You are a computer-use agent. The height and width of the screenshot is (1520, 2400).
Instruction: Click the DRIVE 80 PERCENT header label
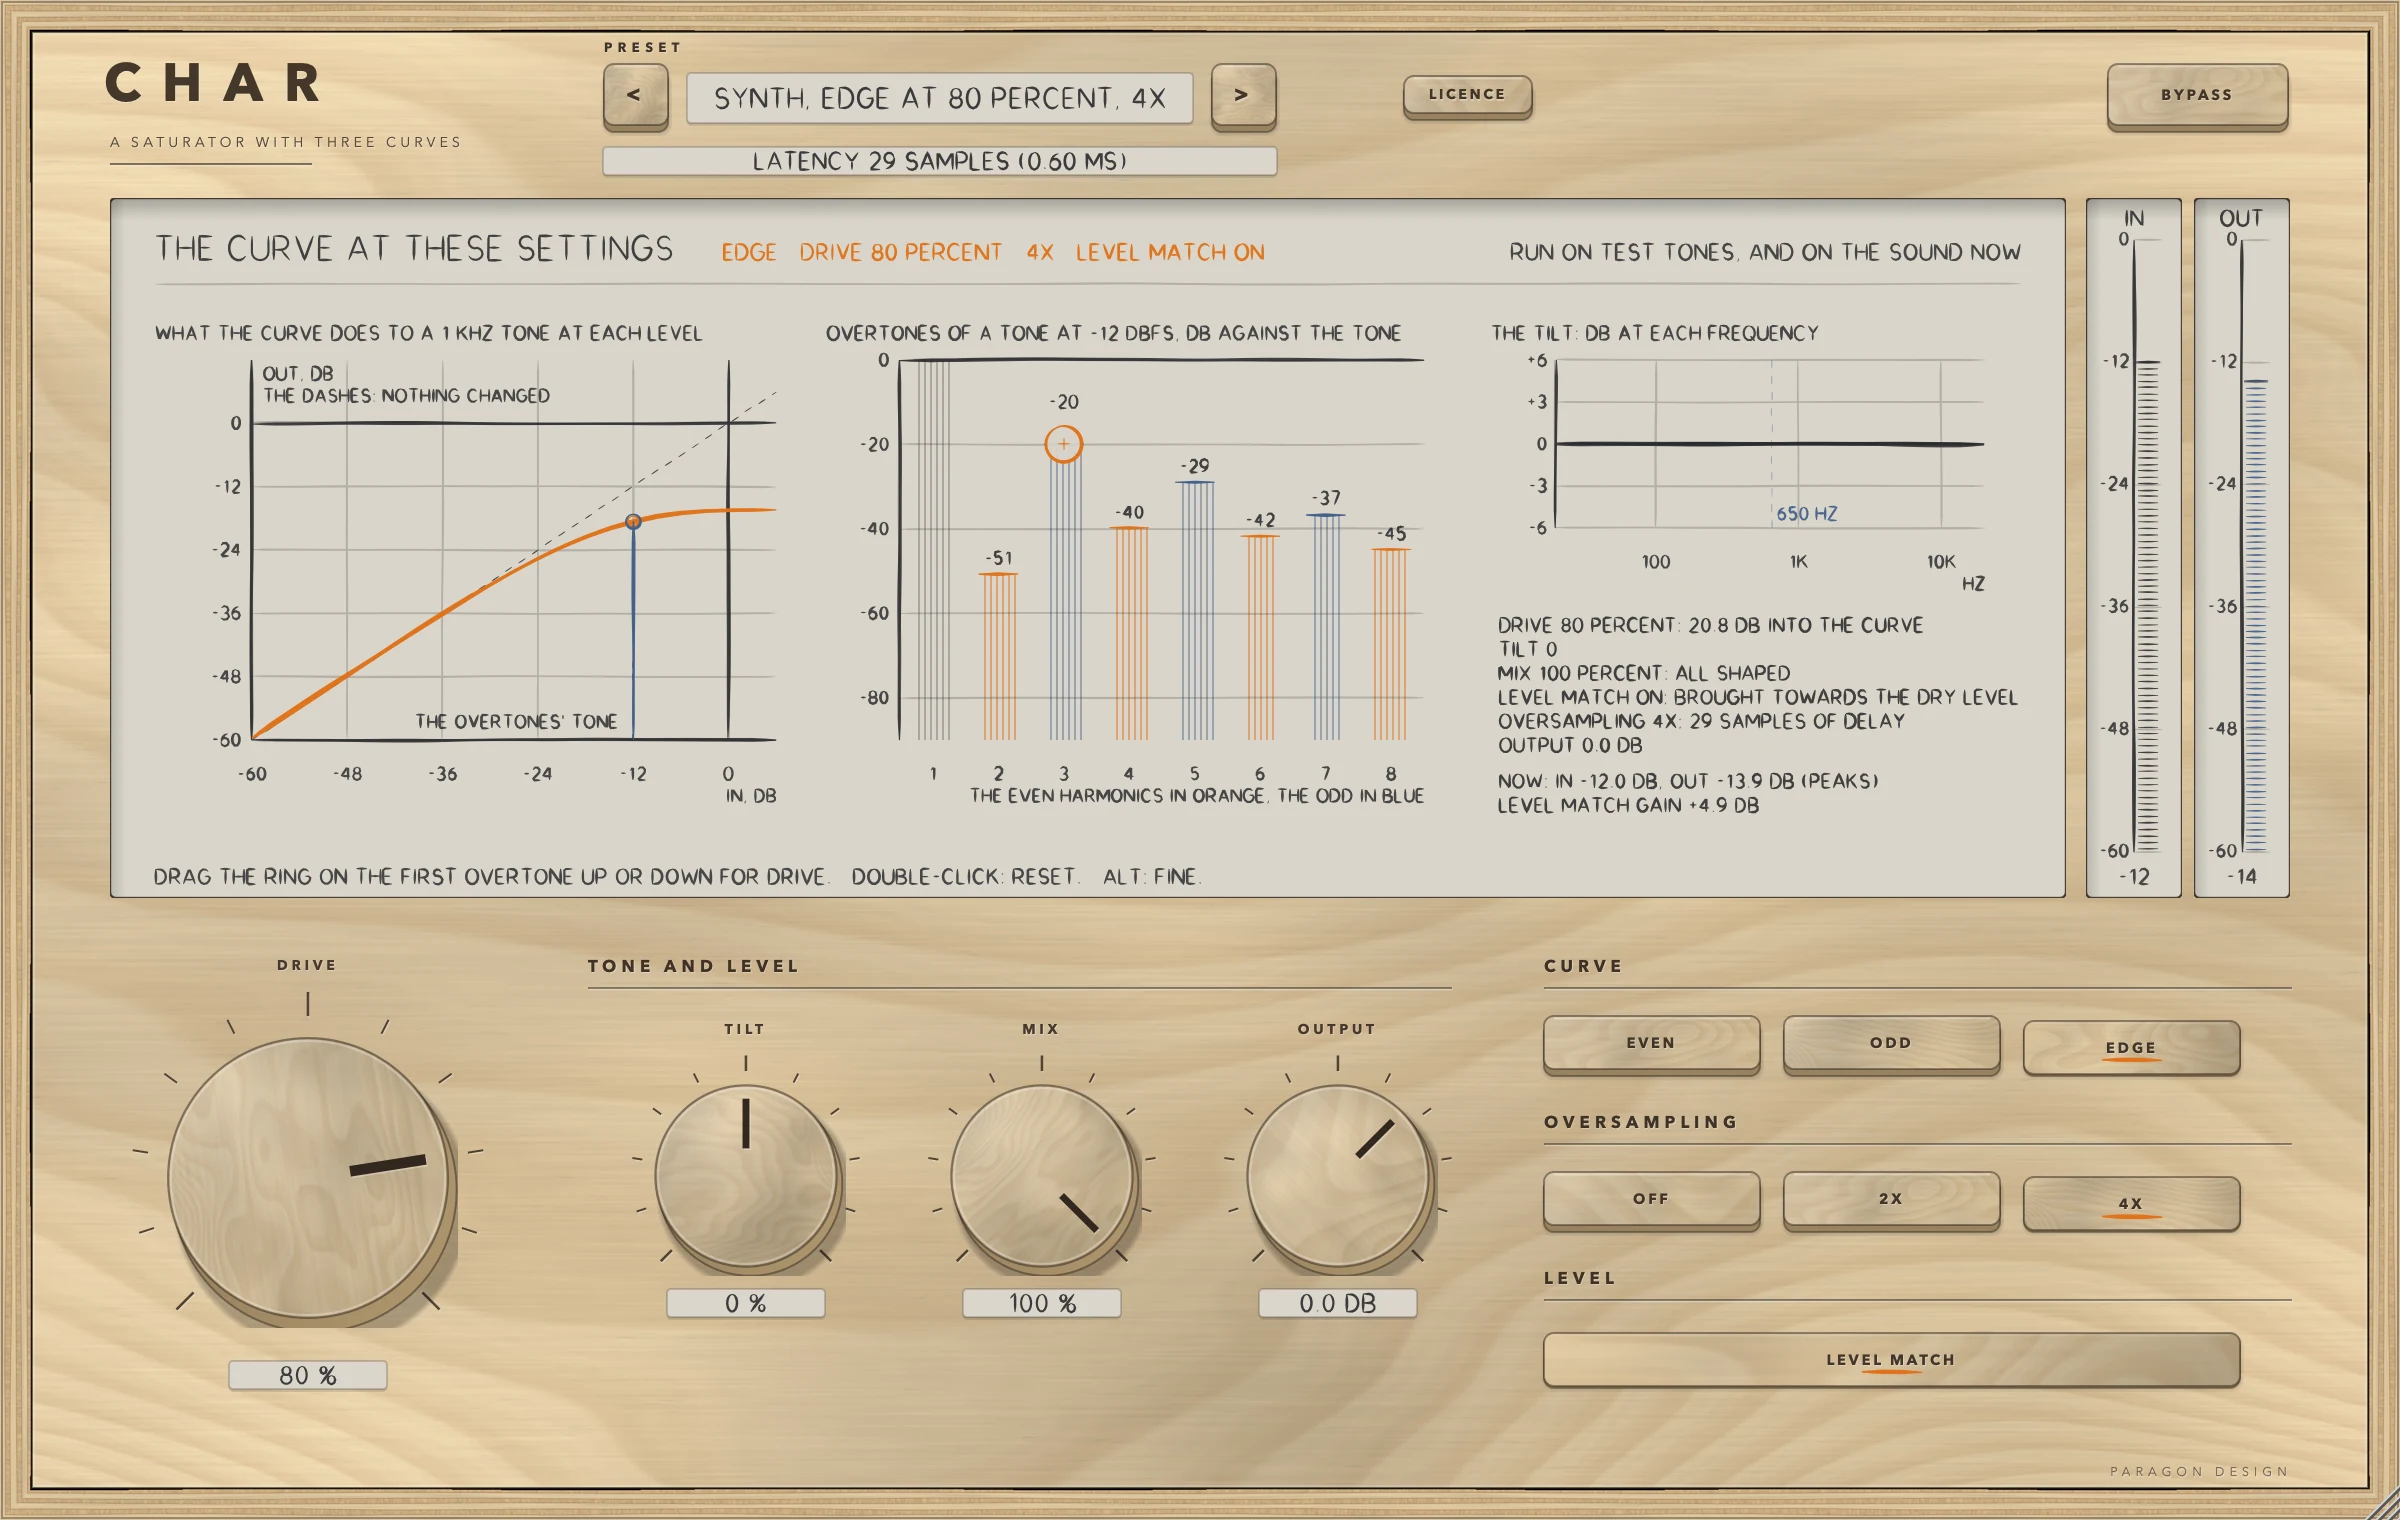(x=900, y=252)
